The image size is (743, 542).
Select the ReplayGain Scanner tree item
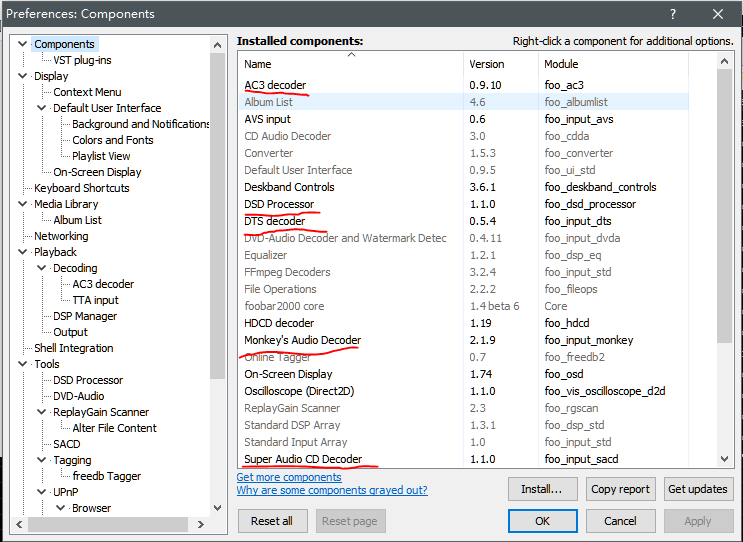click(x=101, y=412)
